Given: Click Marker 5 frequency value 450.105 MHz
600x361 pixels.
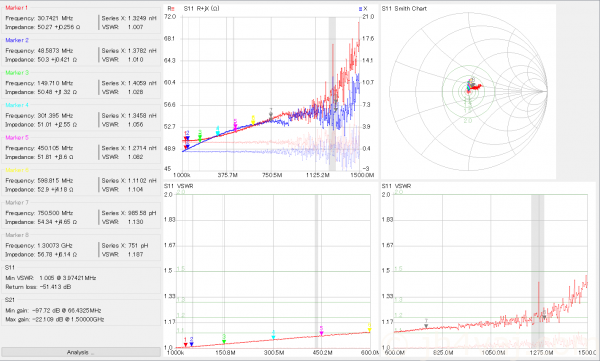Looking at the screenshot, I should [x=55, y=148].
